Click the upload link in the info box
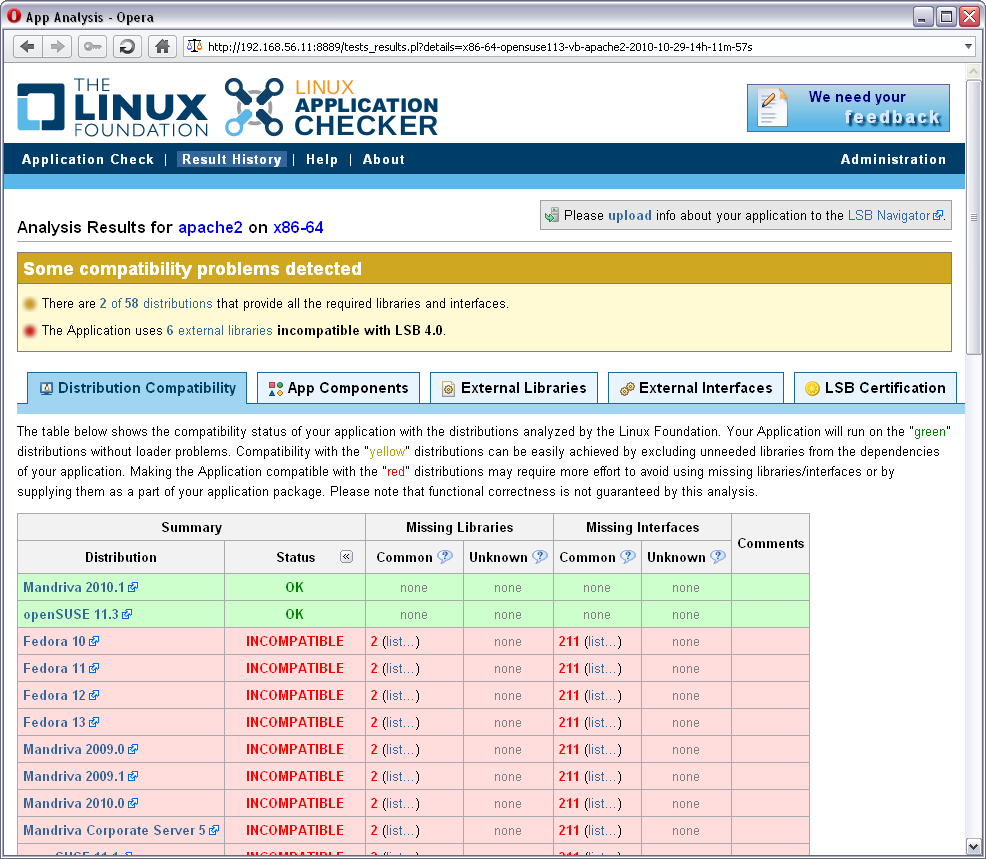This screenshot has width=986, height=859. coord(629,215)
